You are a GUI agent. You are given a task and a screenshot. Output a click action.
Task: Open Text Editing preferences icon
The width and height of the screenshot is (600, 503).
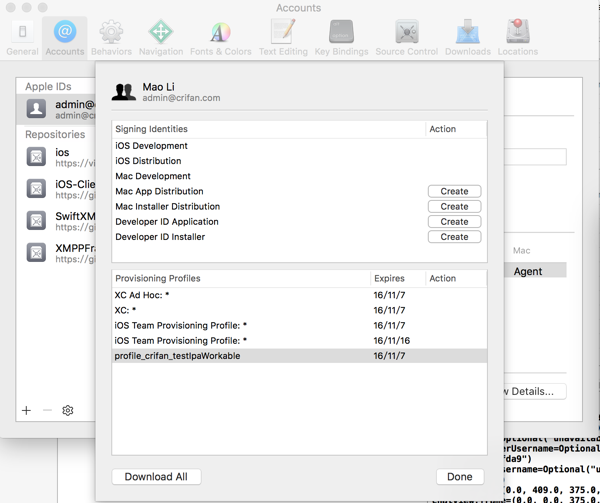283,32
